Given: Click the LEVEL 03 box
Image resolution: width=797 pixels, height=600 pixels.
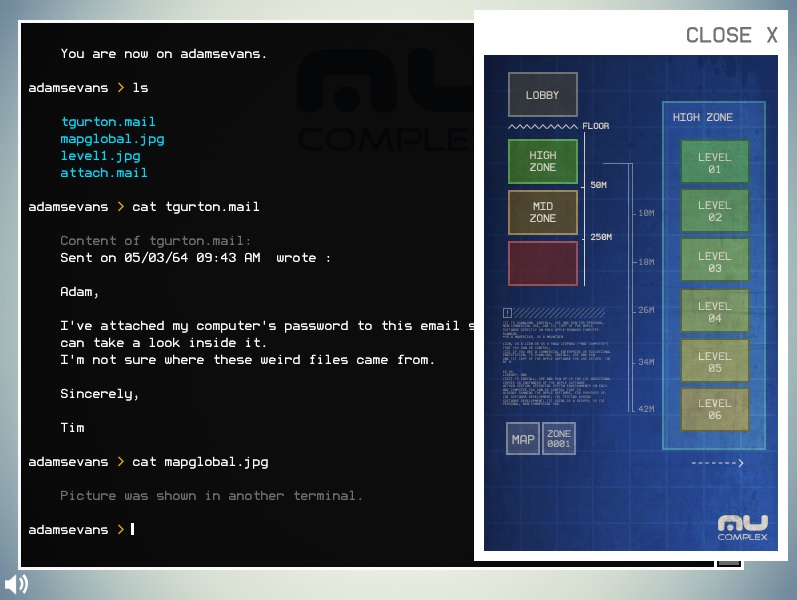Looking at the screenshot, I should 714,261.
